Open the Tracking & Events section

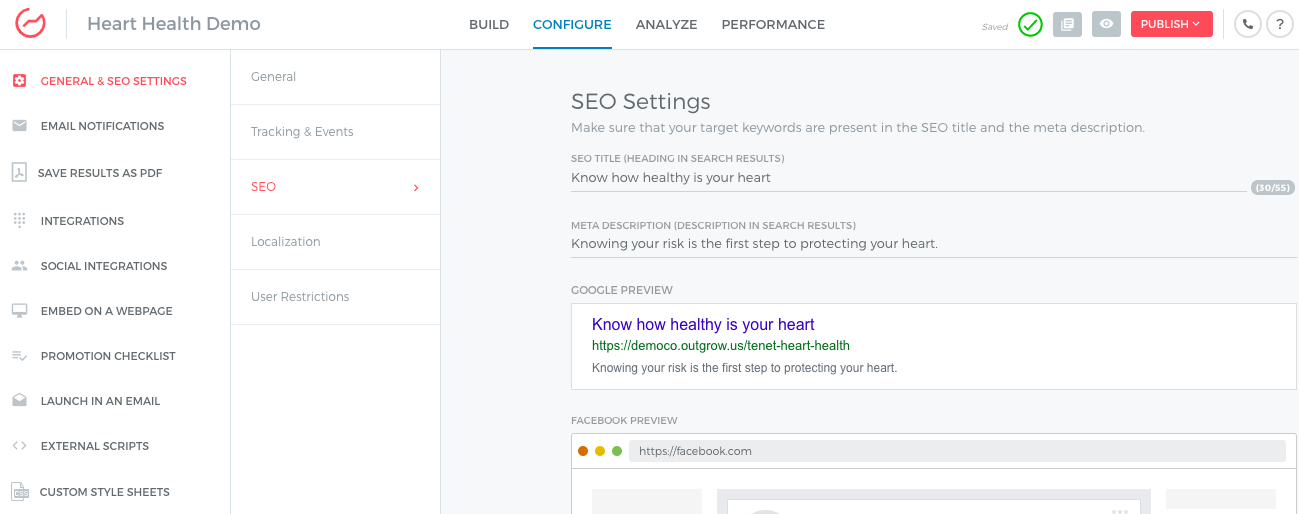335,132
